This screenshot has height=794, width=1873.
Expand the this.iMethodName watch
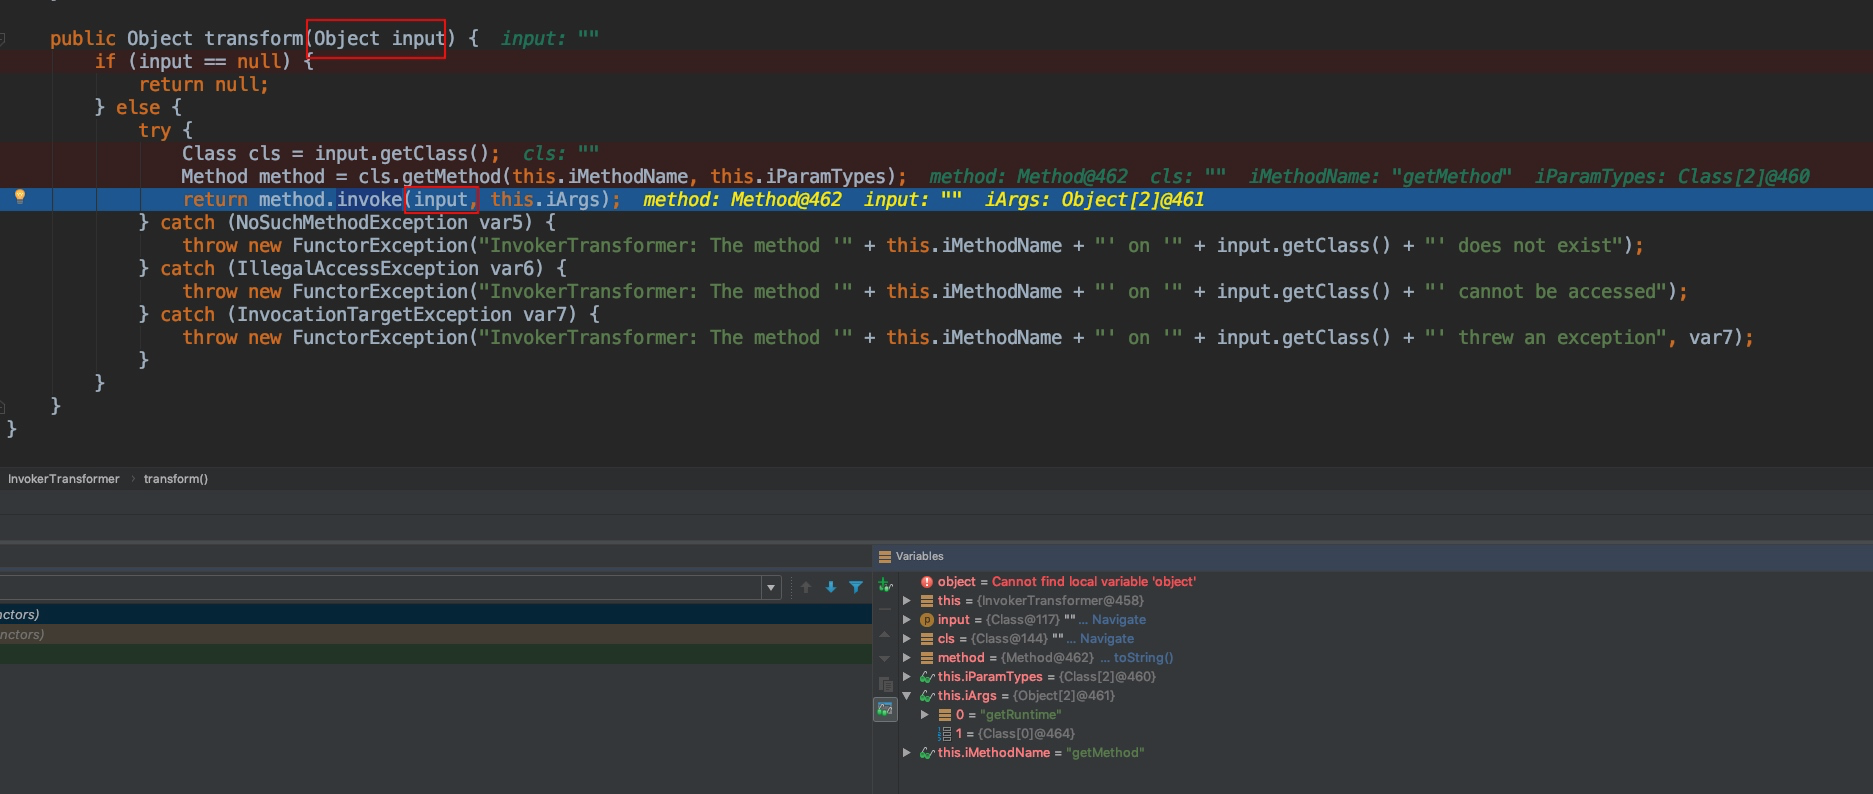pyautogui.click(x=907, y=753)
